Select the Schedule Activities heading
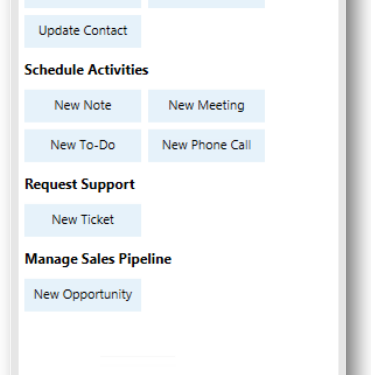 point(86,70)
